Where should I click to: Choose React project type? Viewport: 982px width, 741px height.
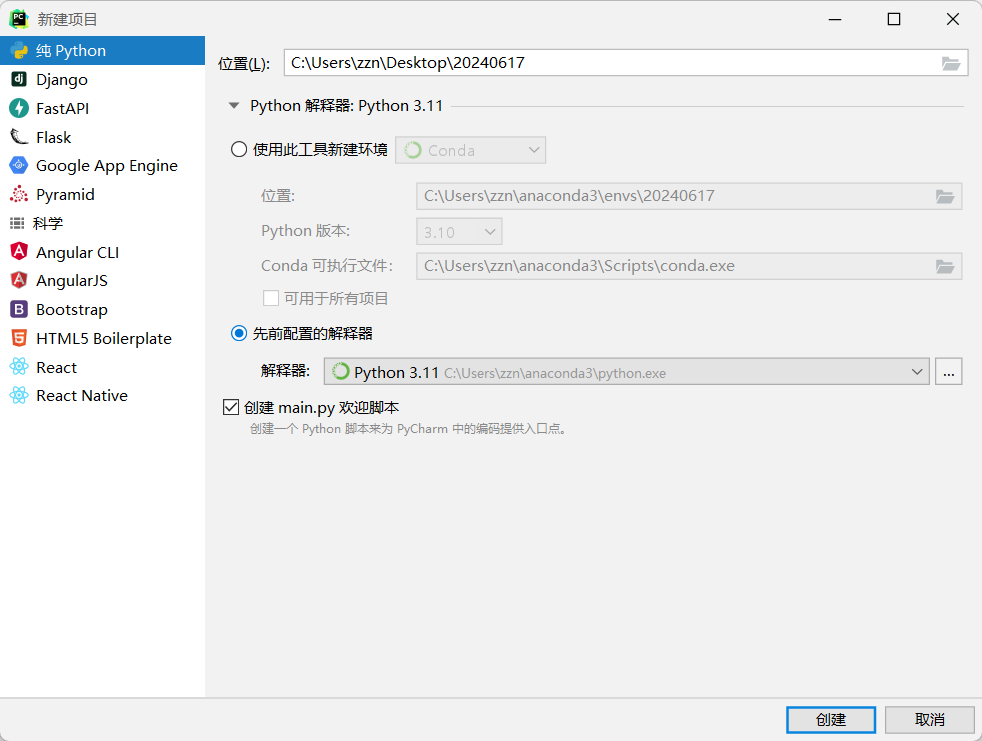click(102, 367)
